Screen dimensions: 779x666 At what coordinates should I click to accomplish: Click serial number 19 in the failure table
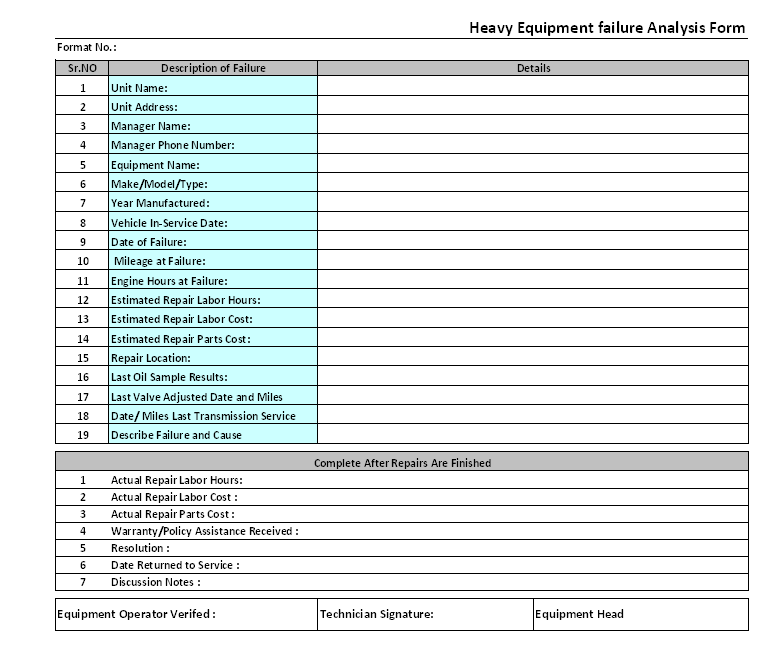(82, 435)
